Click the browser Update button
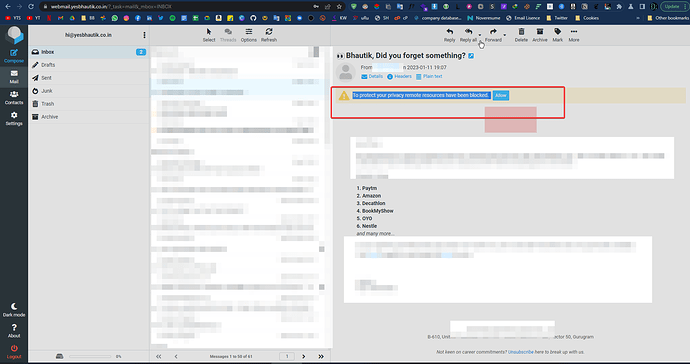The width and height of the screenshot is (690, 364). tap(674, 7)
